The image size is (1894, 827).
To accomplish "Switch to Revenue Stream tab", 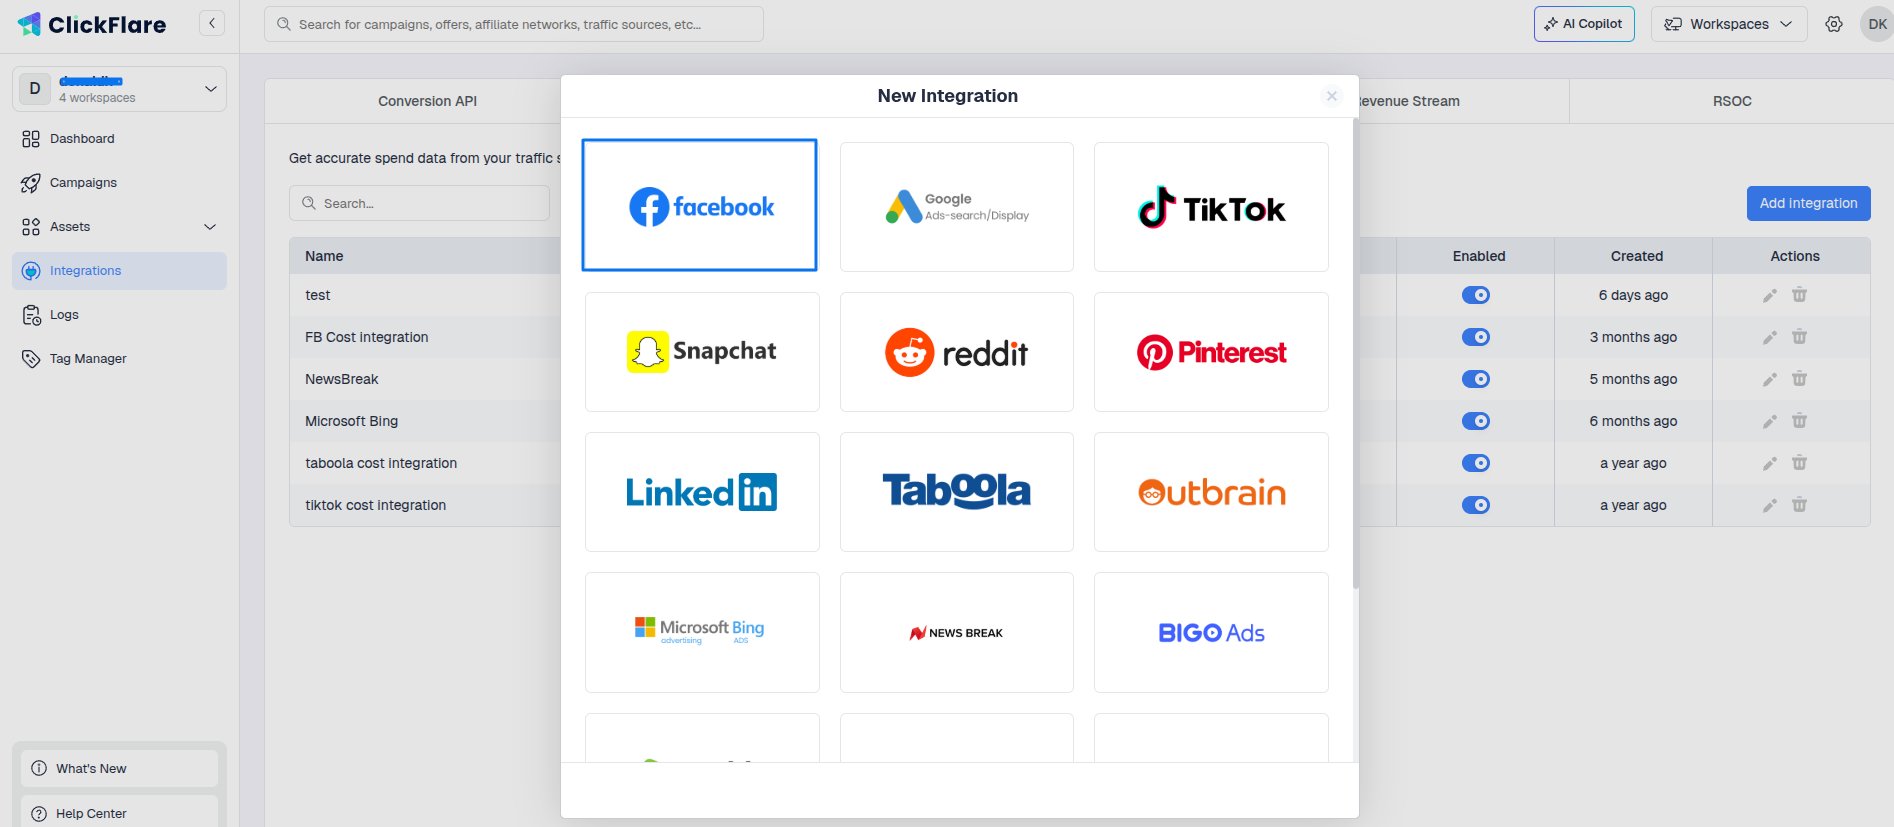I will pos(1409,101).
